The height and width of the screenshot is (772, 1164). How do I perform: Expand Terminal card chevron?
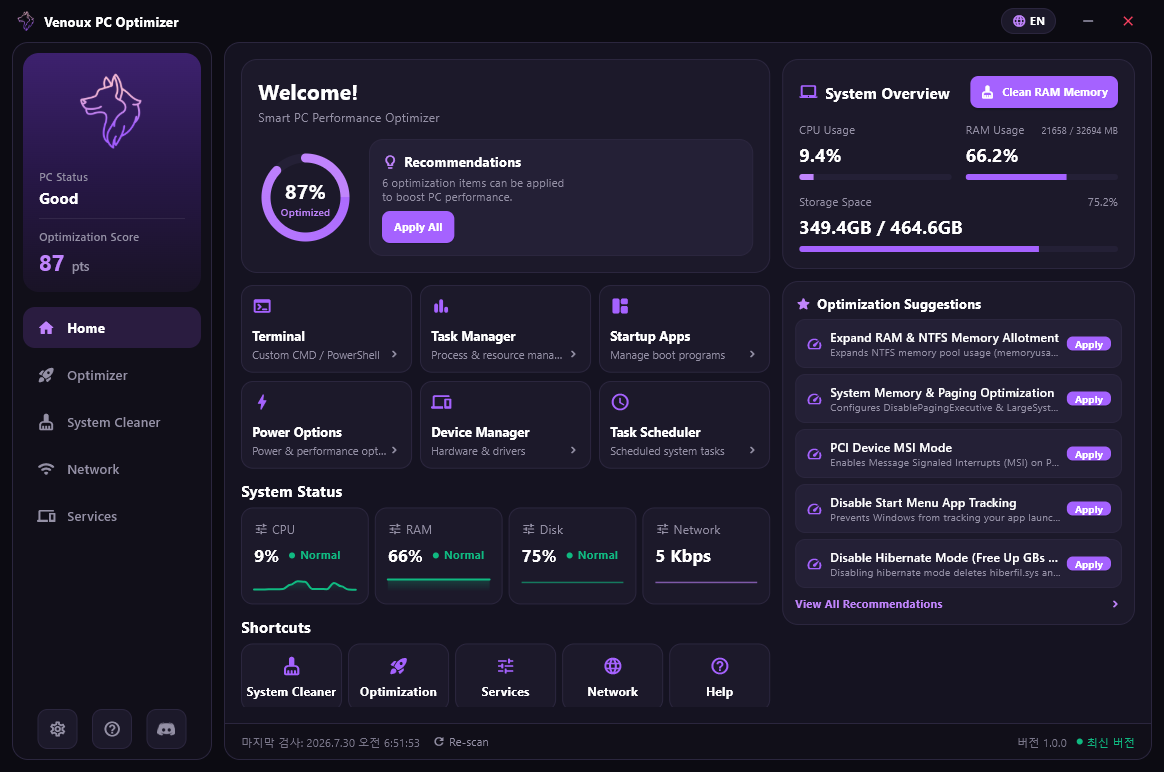click(394, 354)
